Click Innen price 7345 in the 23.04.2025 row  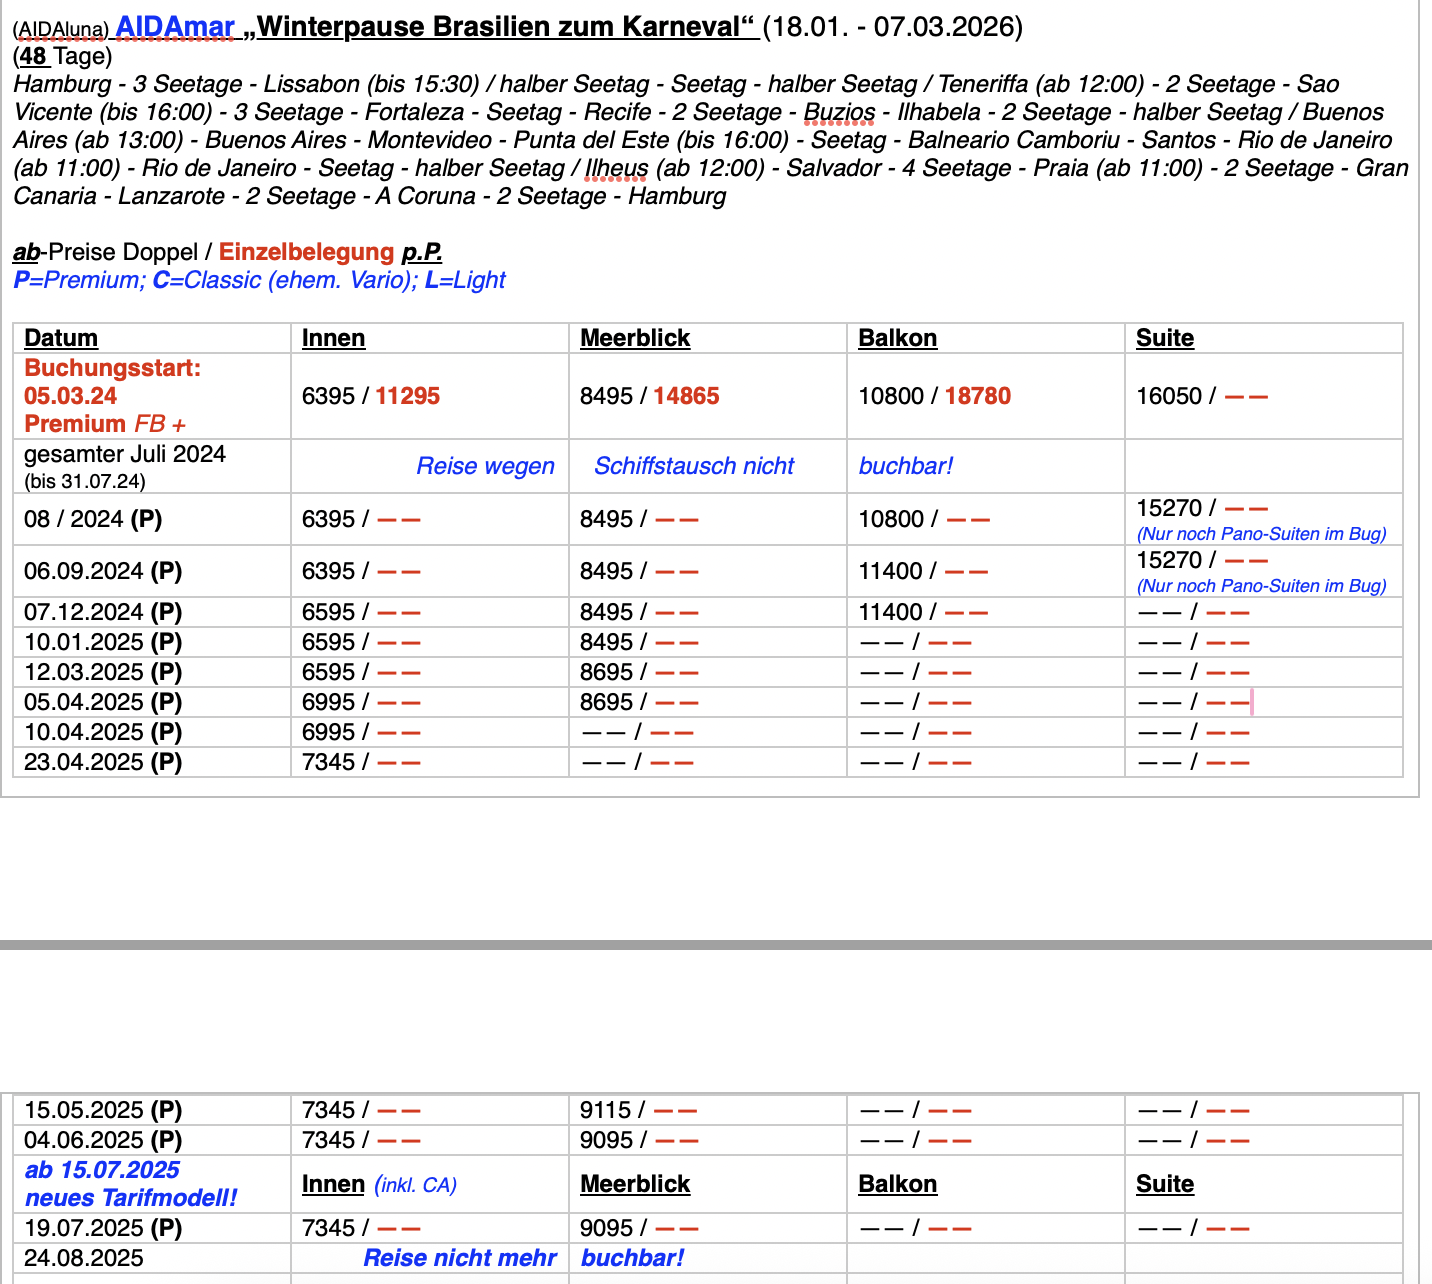[x=329, y=762]
